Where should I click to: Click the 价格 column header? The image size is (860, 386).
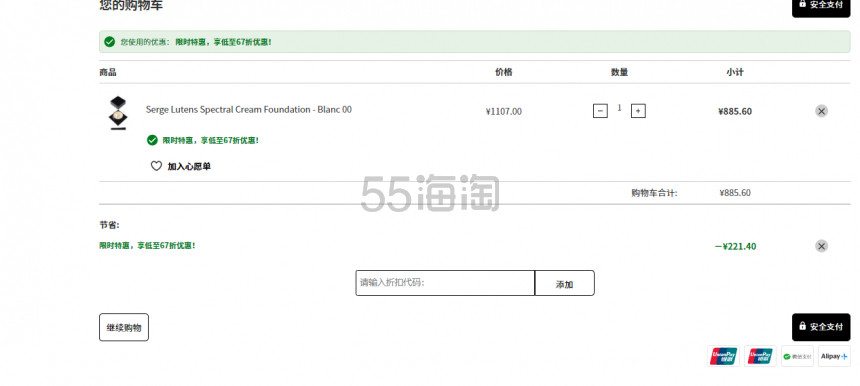pos(503,72)
